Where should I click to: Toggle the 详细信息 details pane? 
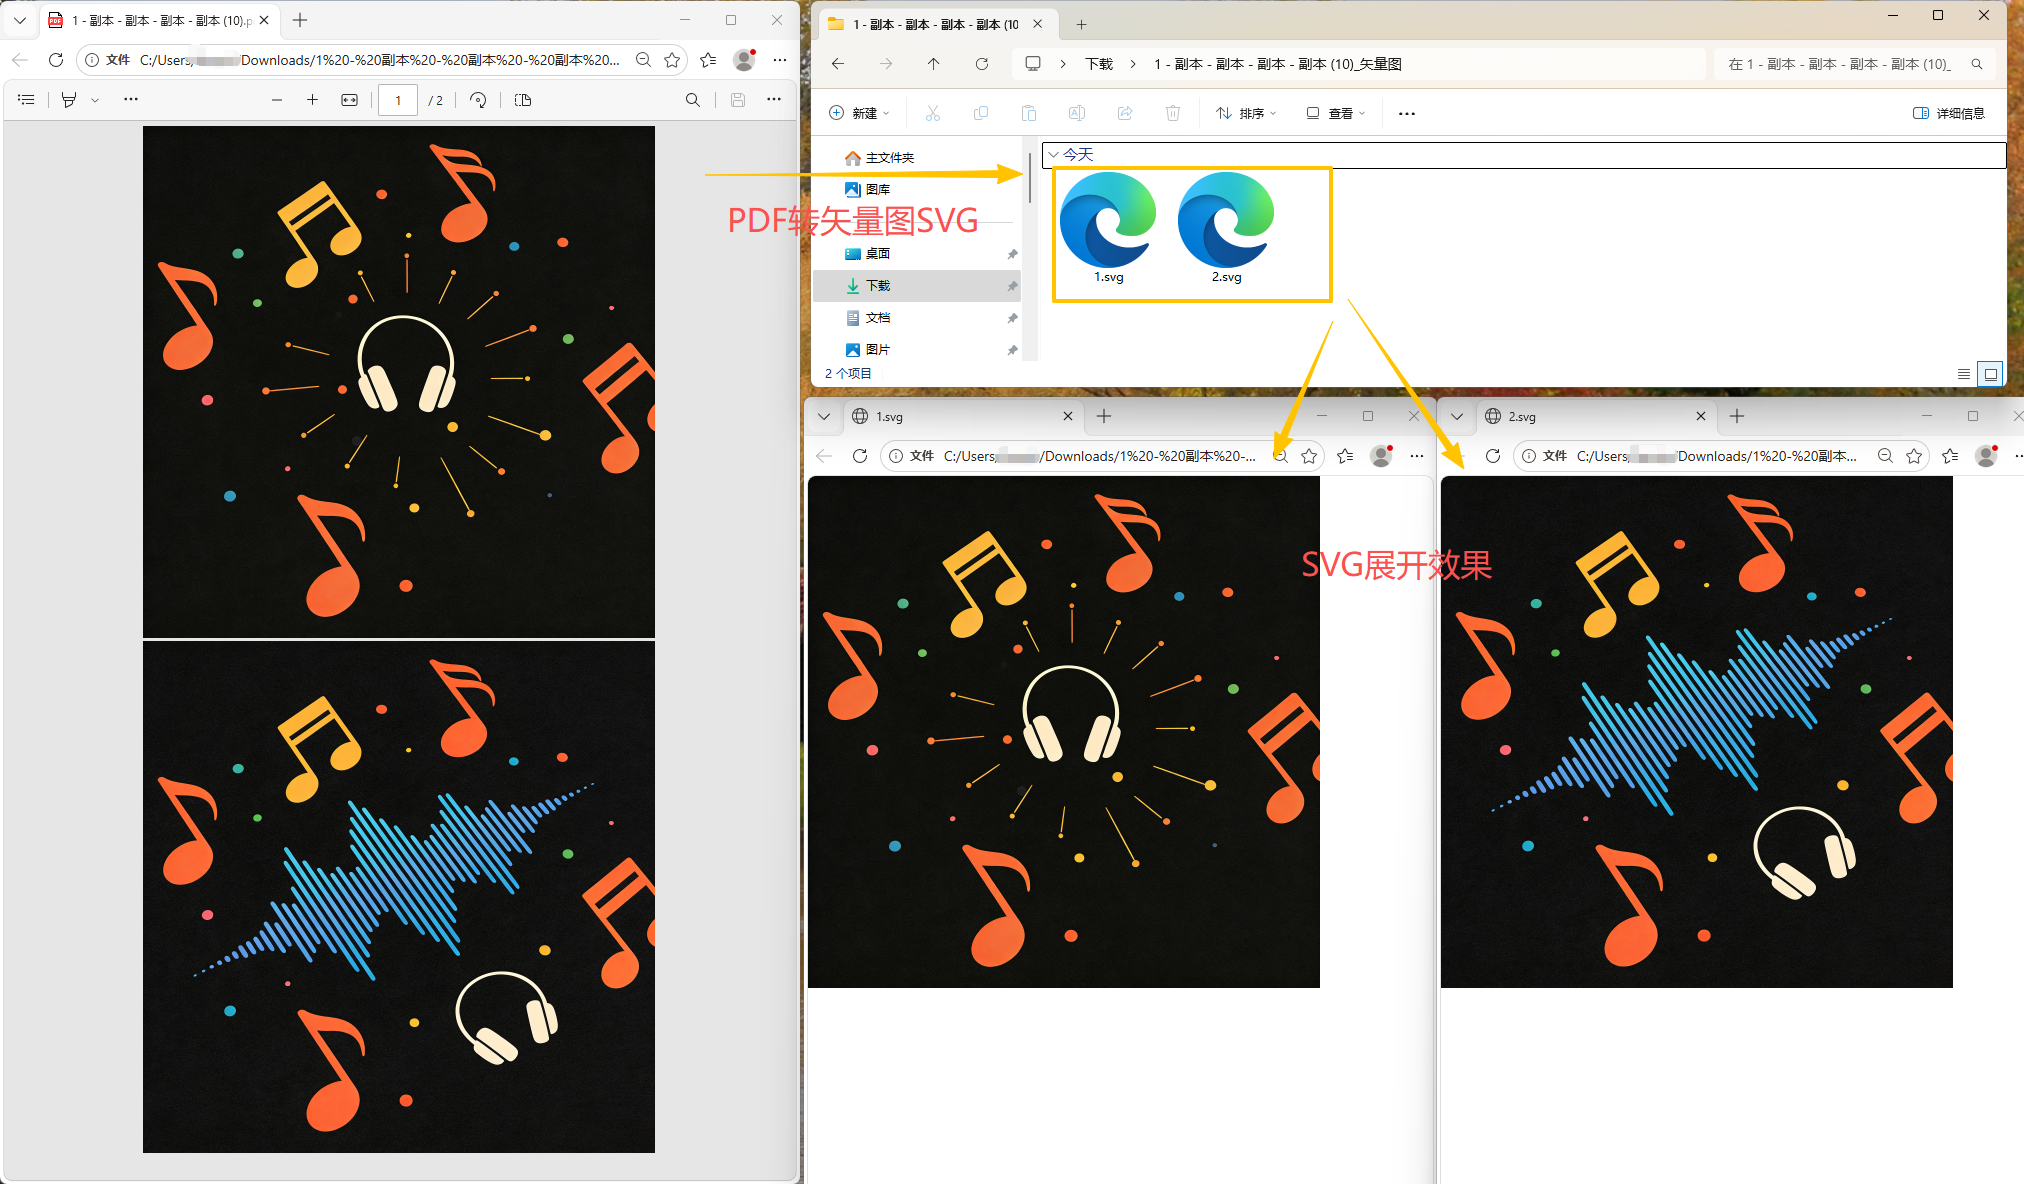coord(1948,113)
